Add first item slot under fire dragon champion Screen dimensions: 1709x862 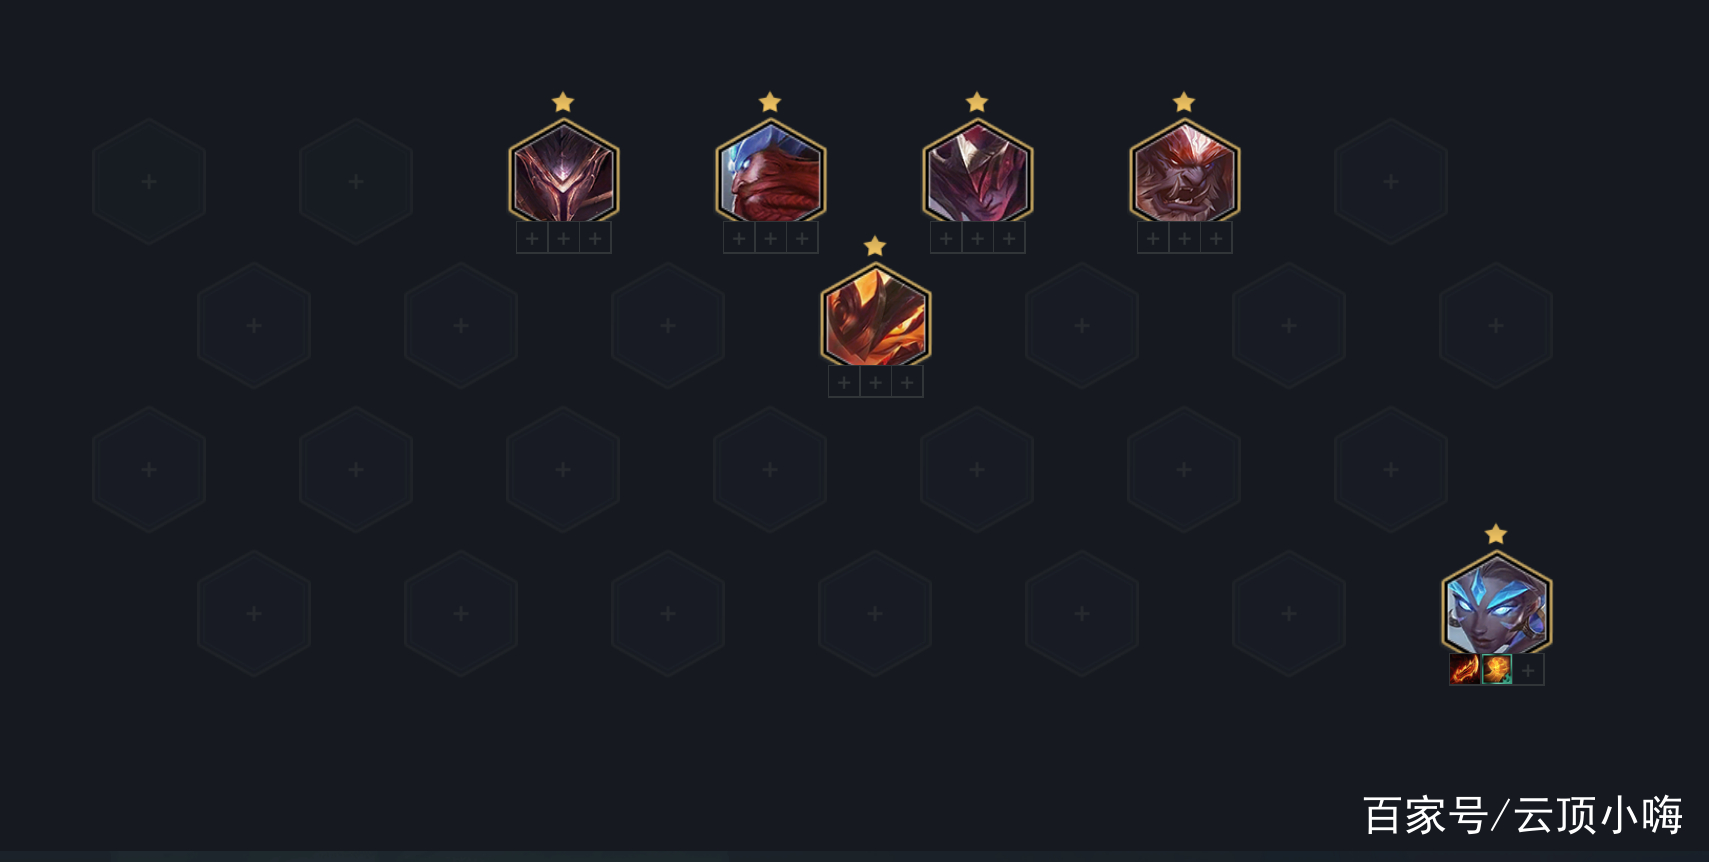click(844, 382)
